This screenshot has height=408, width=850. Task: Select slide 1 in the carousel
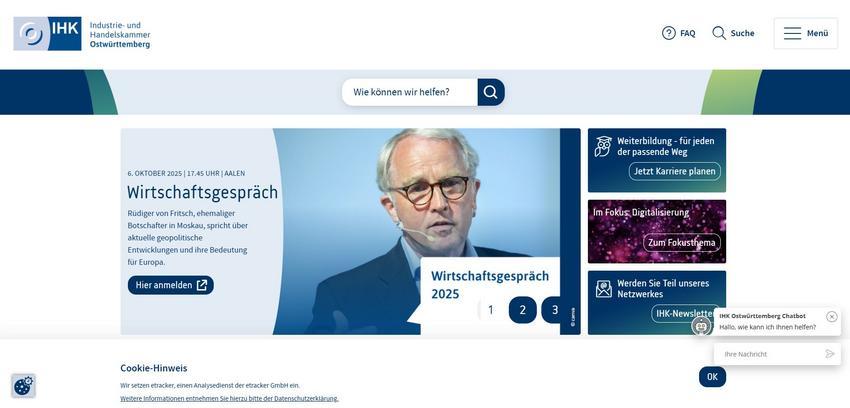tap(491, 310)
